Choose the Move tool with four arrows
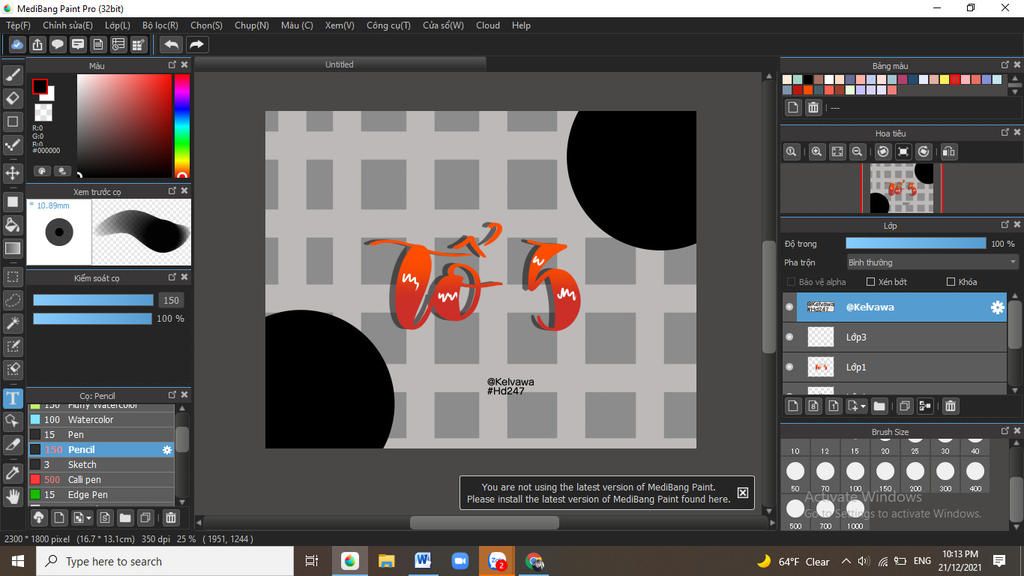 tap(12, 172)
